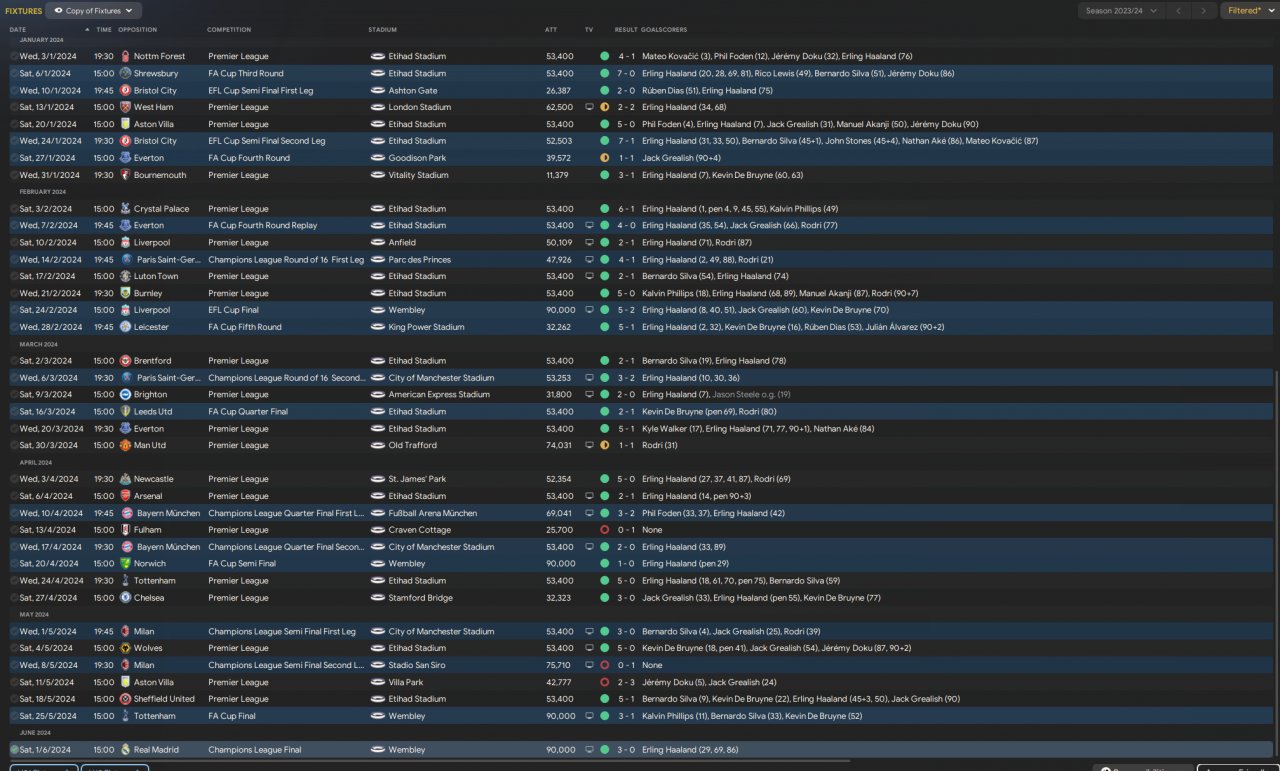Sort by the Stadium column header
Image resolution: width=1280 pixels, height=771 pixels.
point(382,30)
